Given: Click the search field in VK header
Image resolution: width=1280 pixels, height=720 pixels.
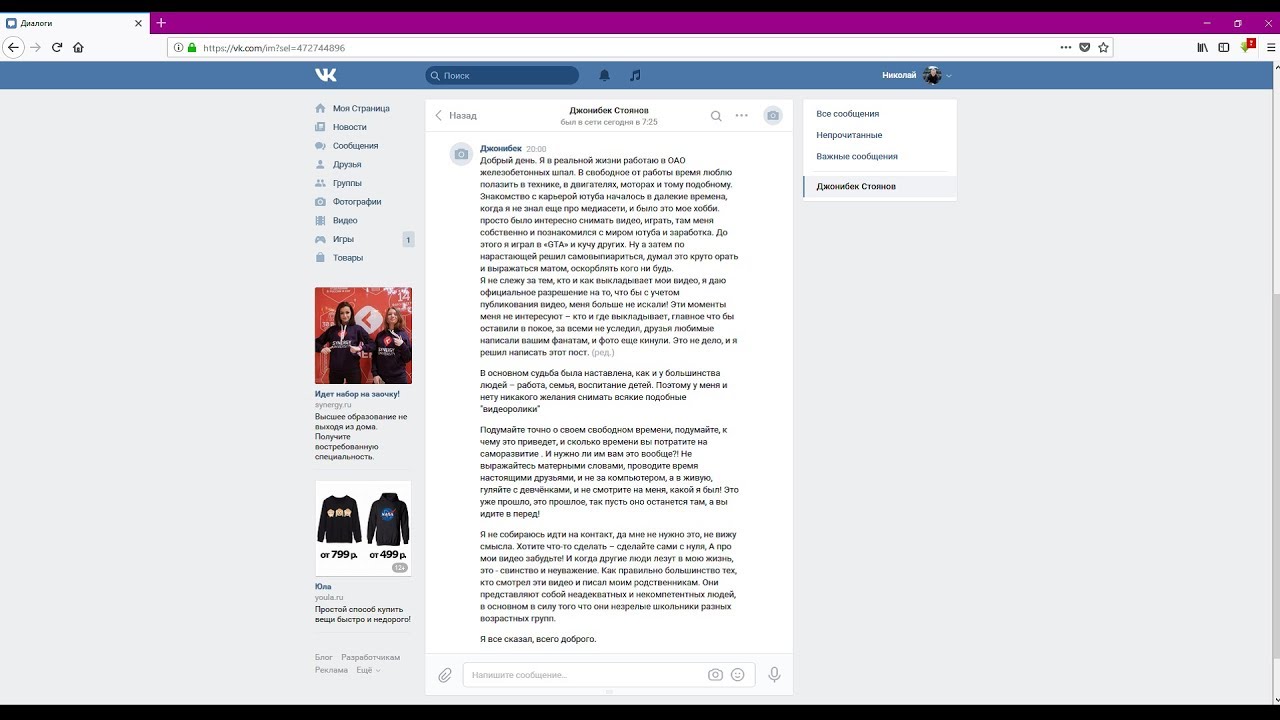Looking at the screenshot, I should pos(502,75).
